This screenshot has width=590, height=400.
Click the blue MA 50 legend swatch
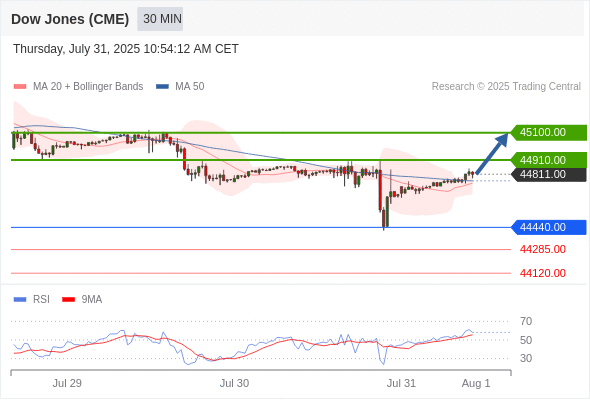click(x=162, y=87)
